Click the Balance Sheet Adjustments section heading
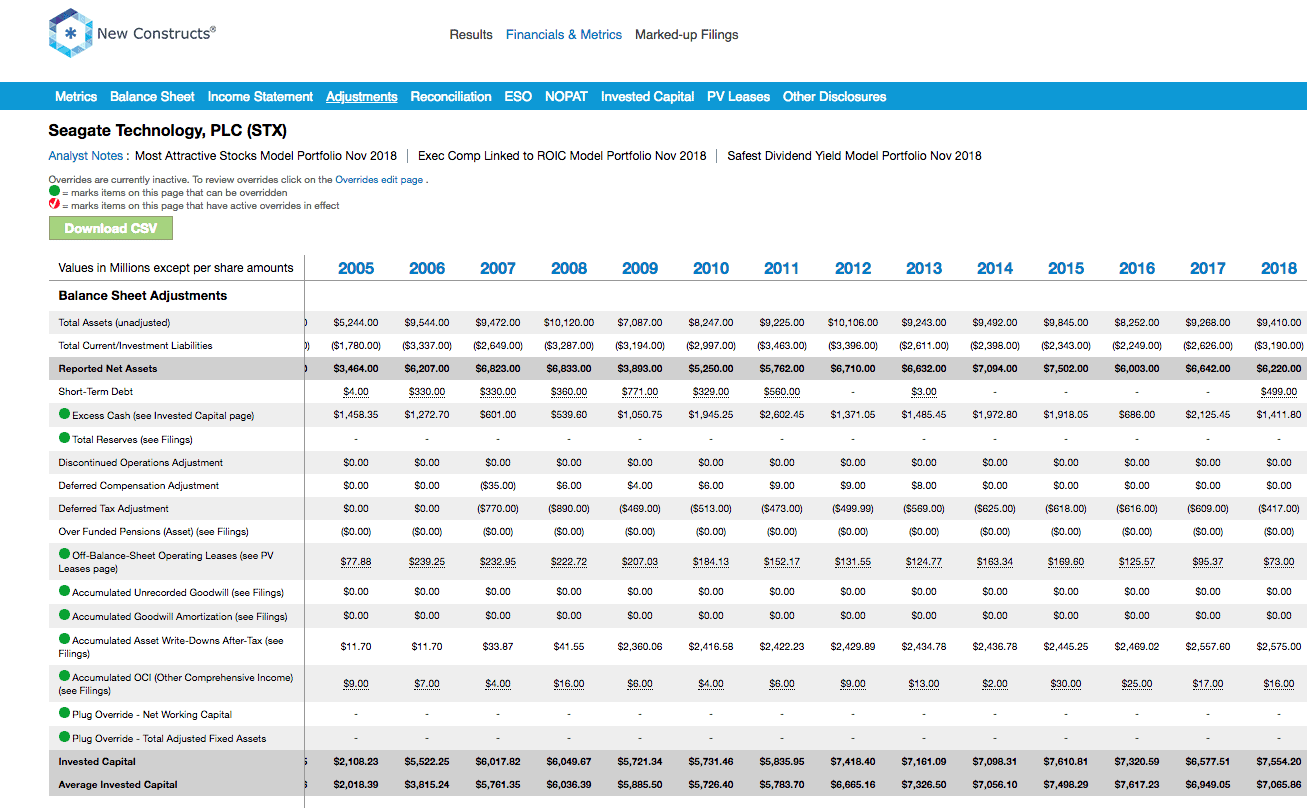Image resolution: width=1307 pixels, height=808 pixels. 143,296
